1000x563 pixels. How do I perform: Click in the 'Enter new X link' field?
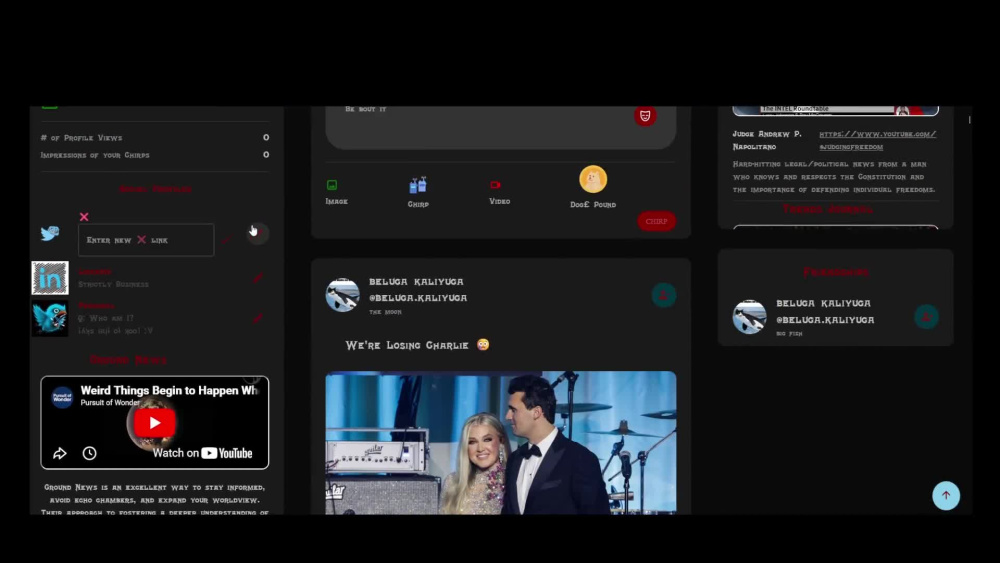coord(146,240)
